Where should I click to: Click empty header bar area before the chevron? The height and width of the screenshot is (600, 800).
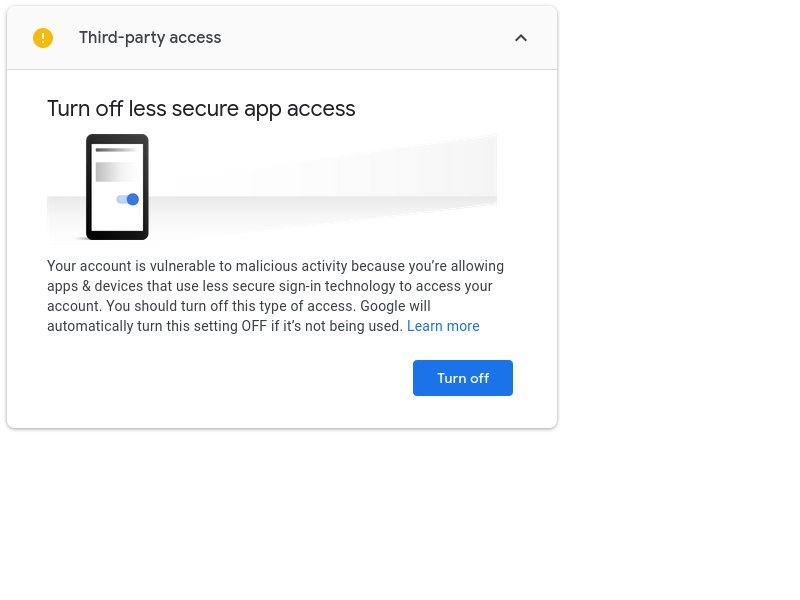[x=365, y=38]
